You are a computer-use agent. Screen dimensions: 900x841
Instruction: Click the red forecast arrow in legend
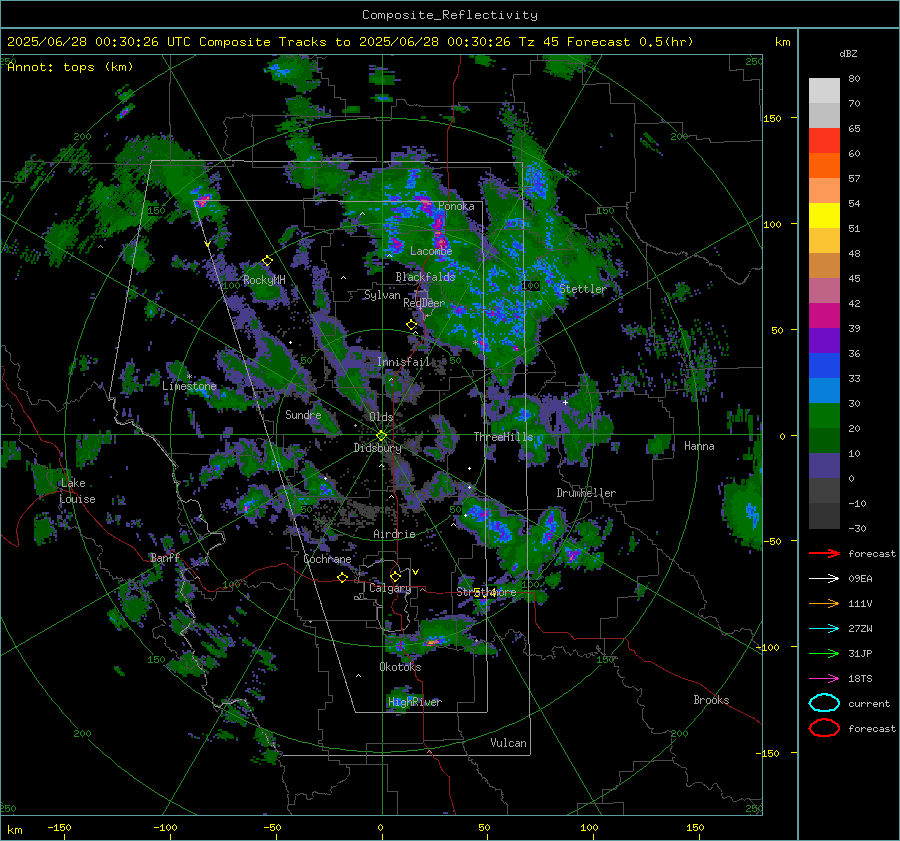(x=824, y=553)
